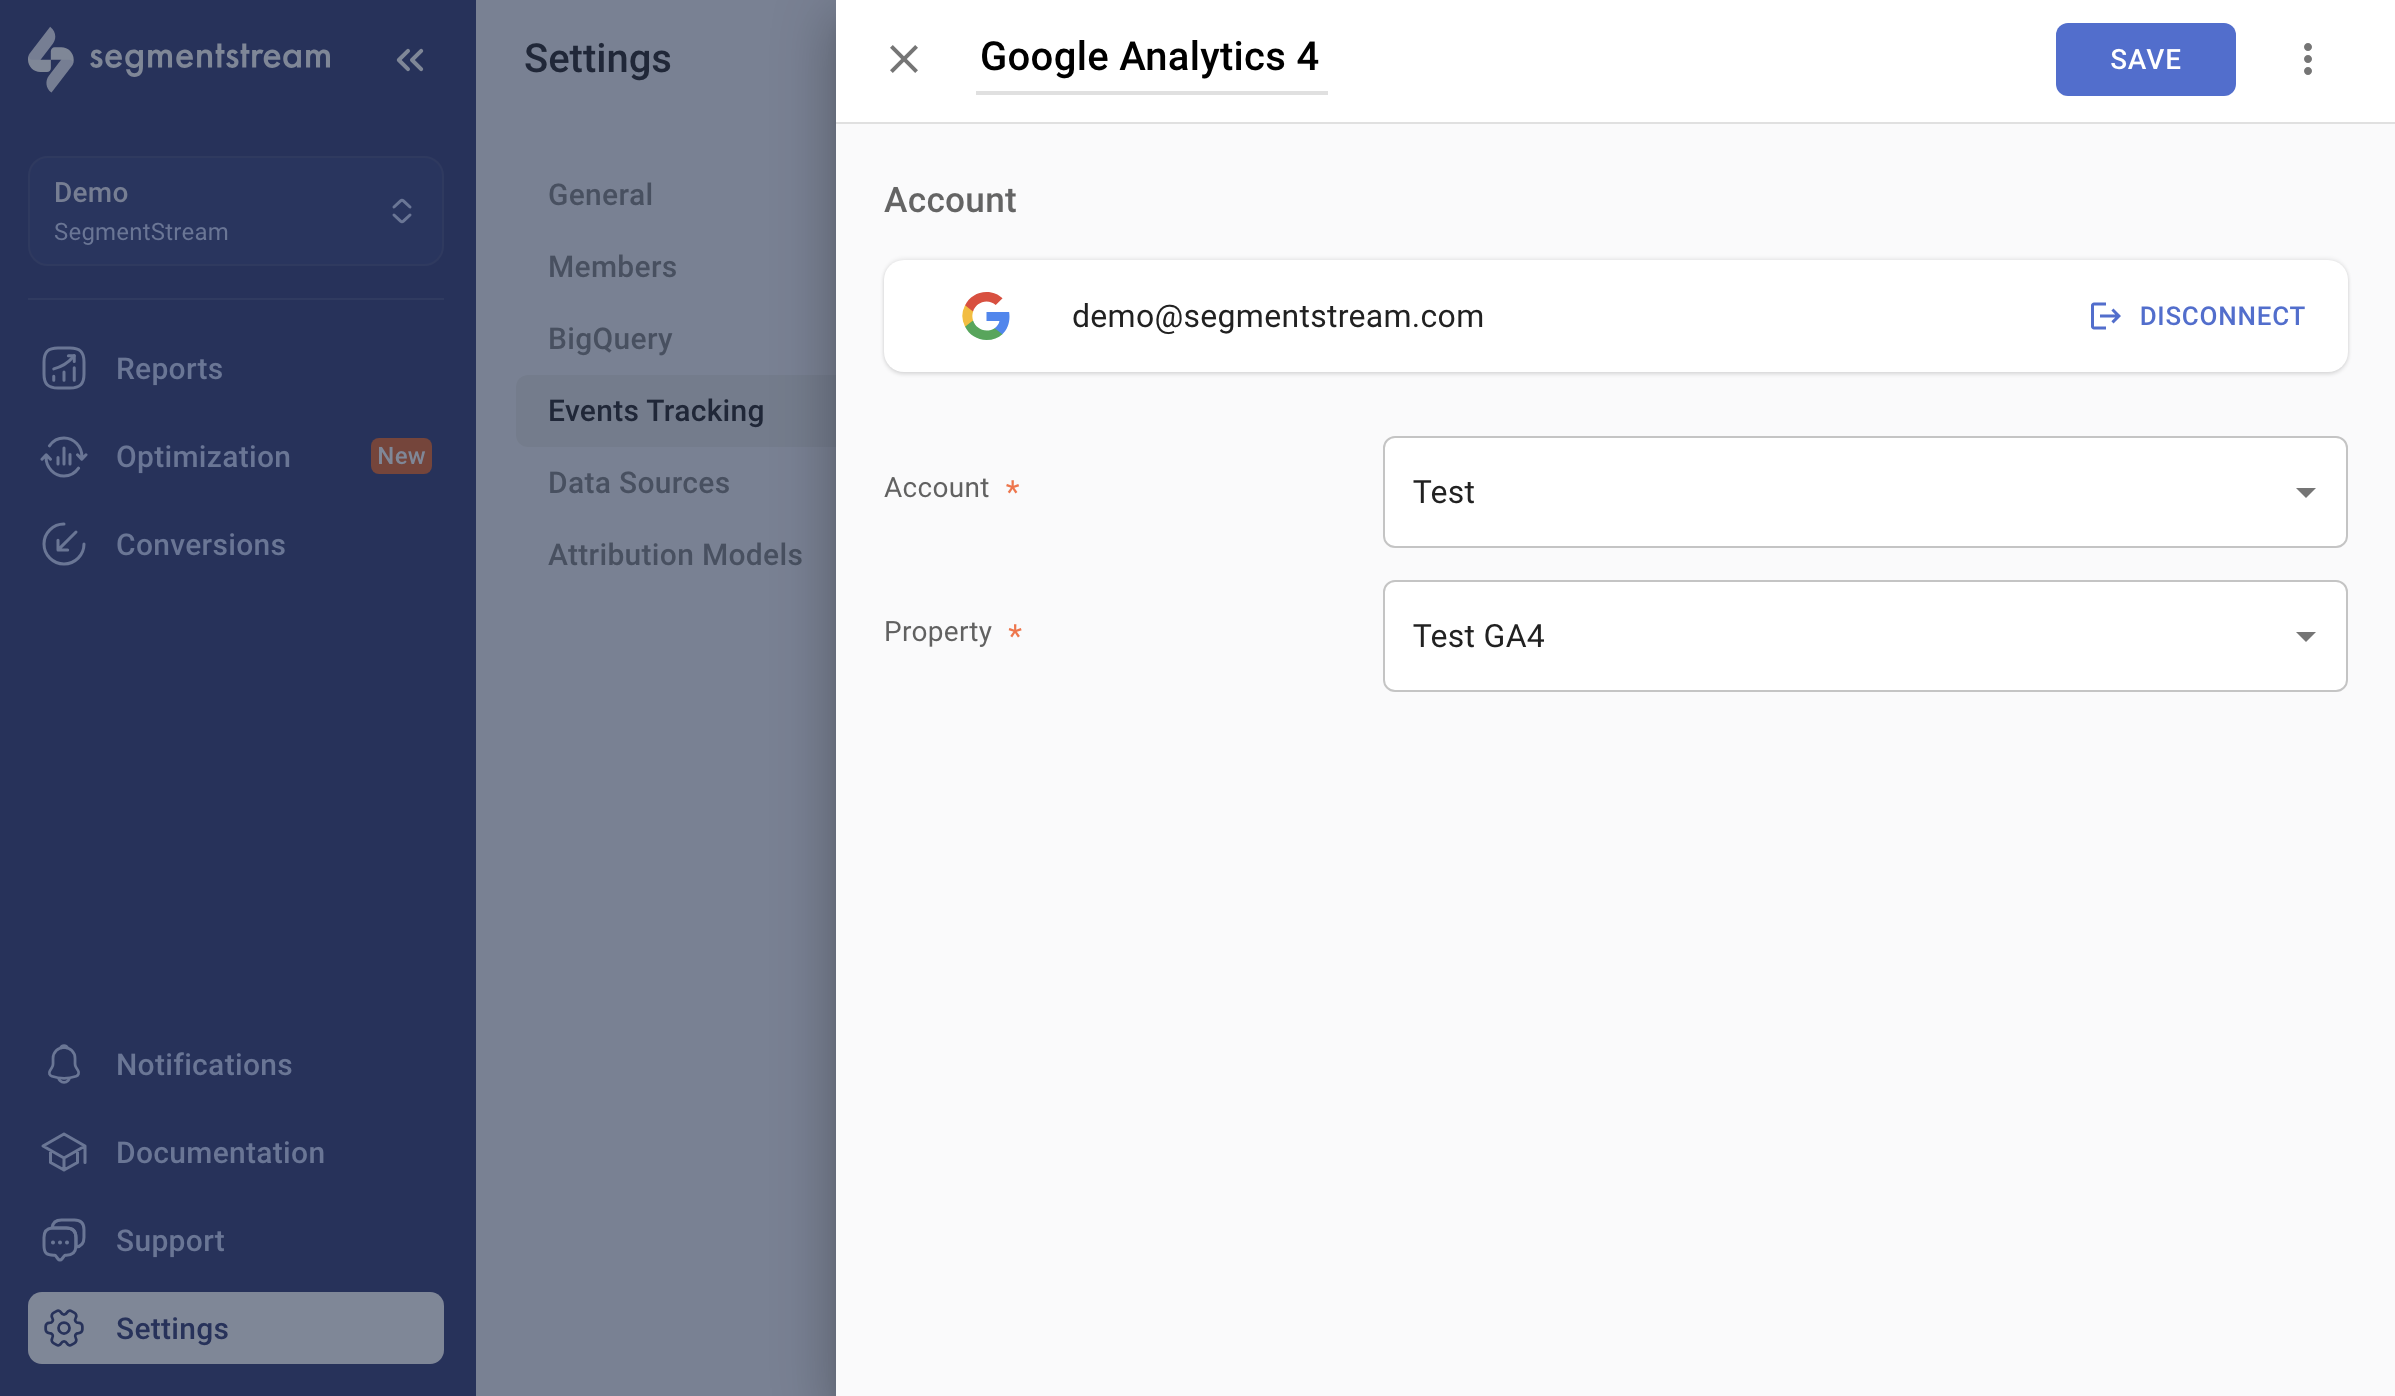
Task: Open the Account dropdown showing Test
Action: pos(1864,492)
